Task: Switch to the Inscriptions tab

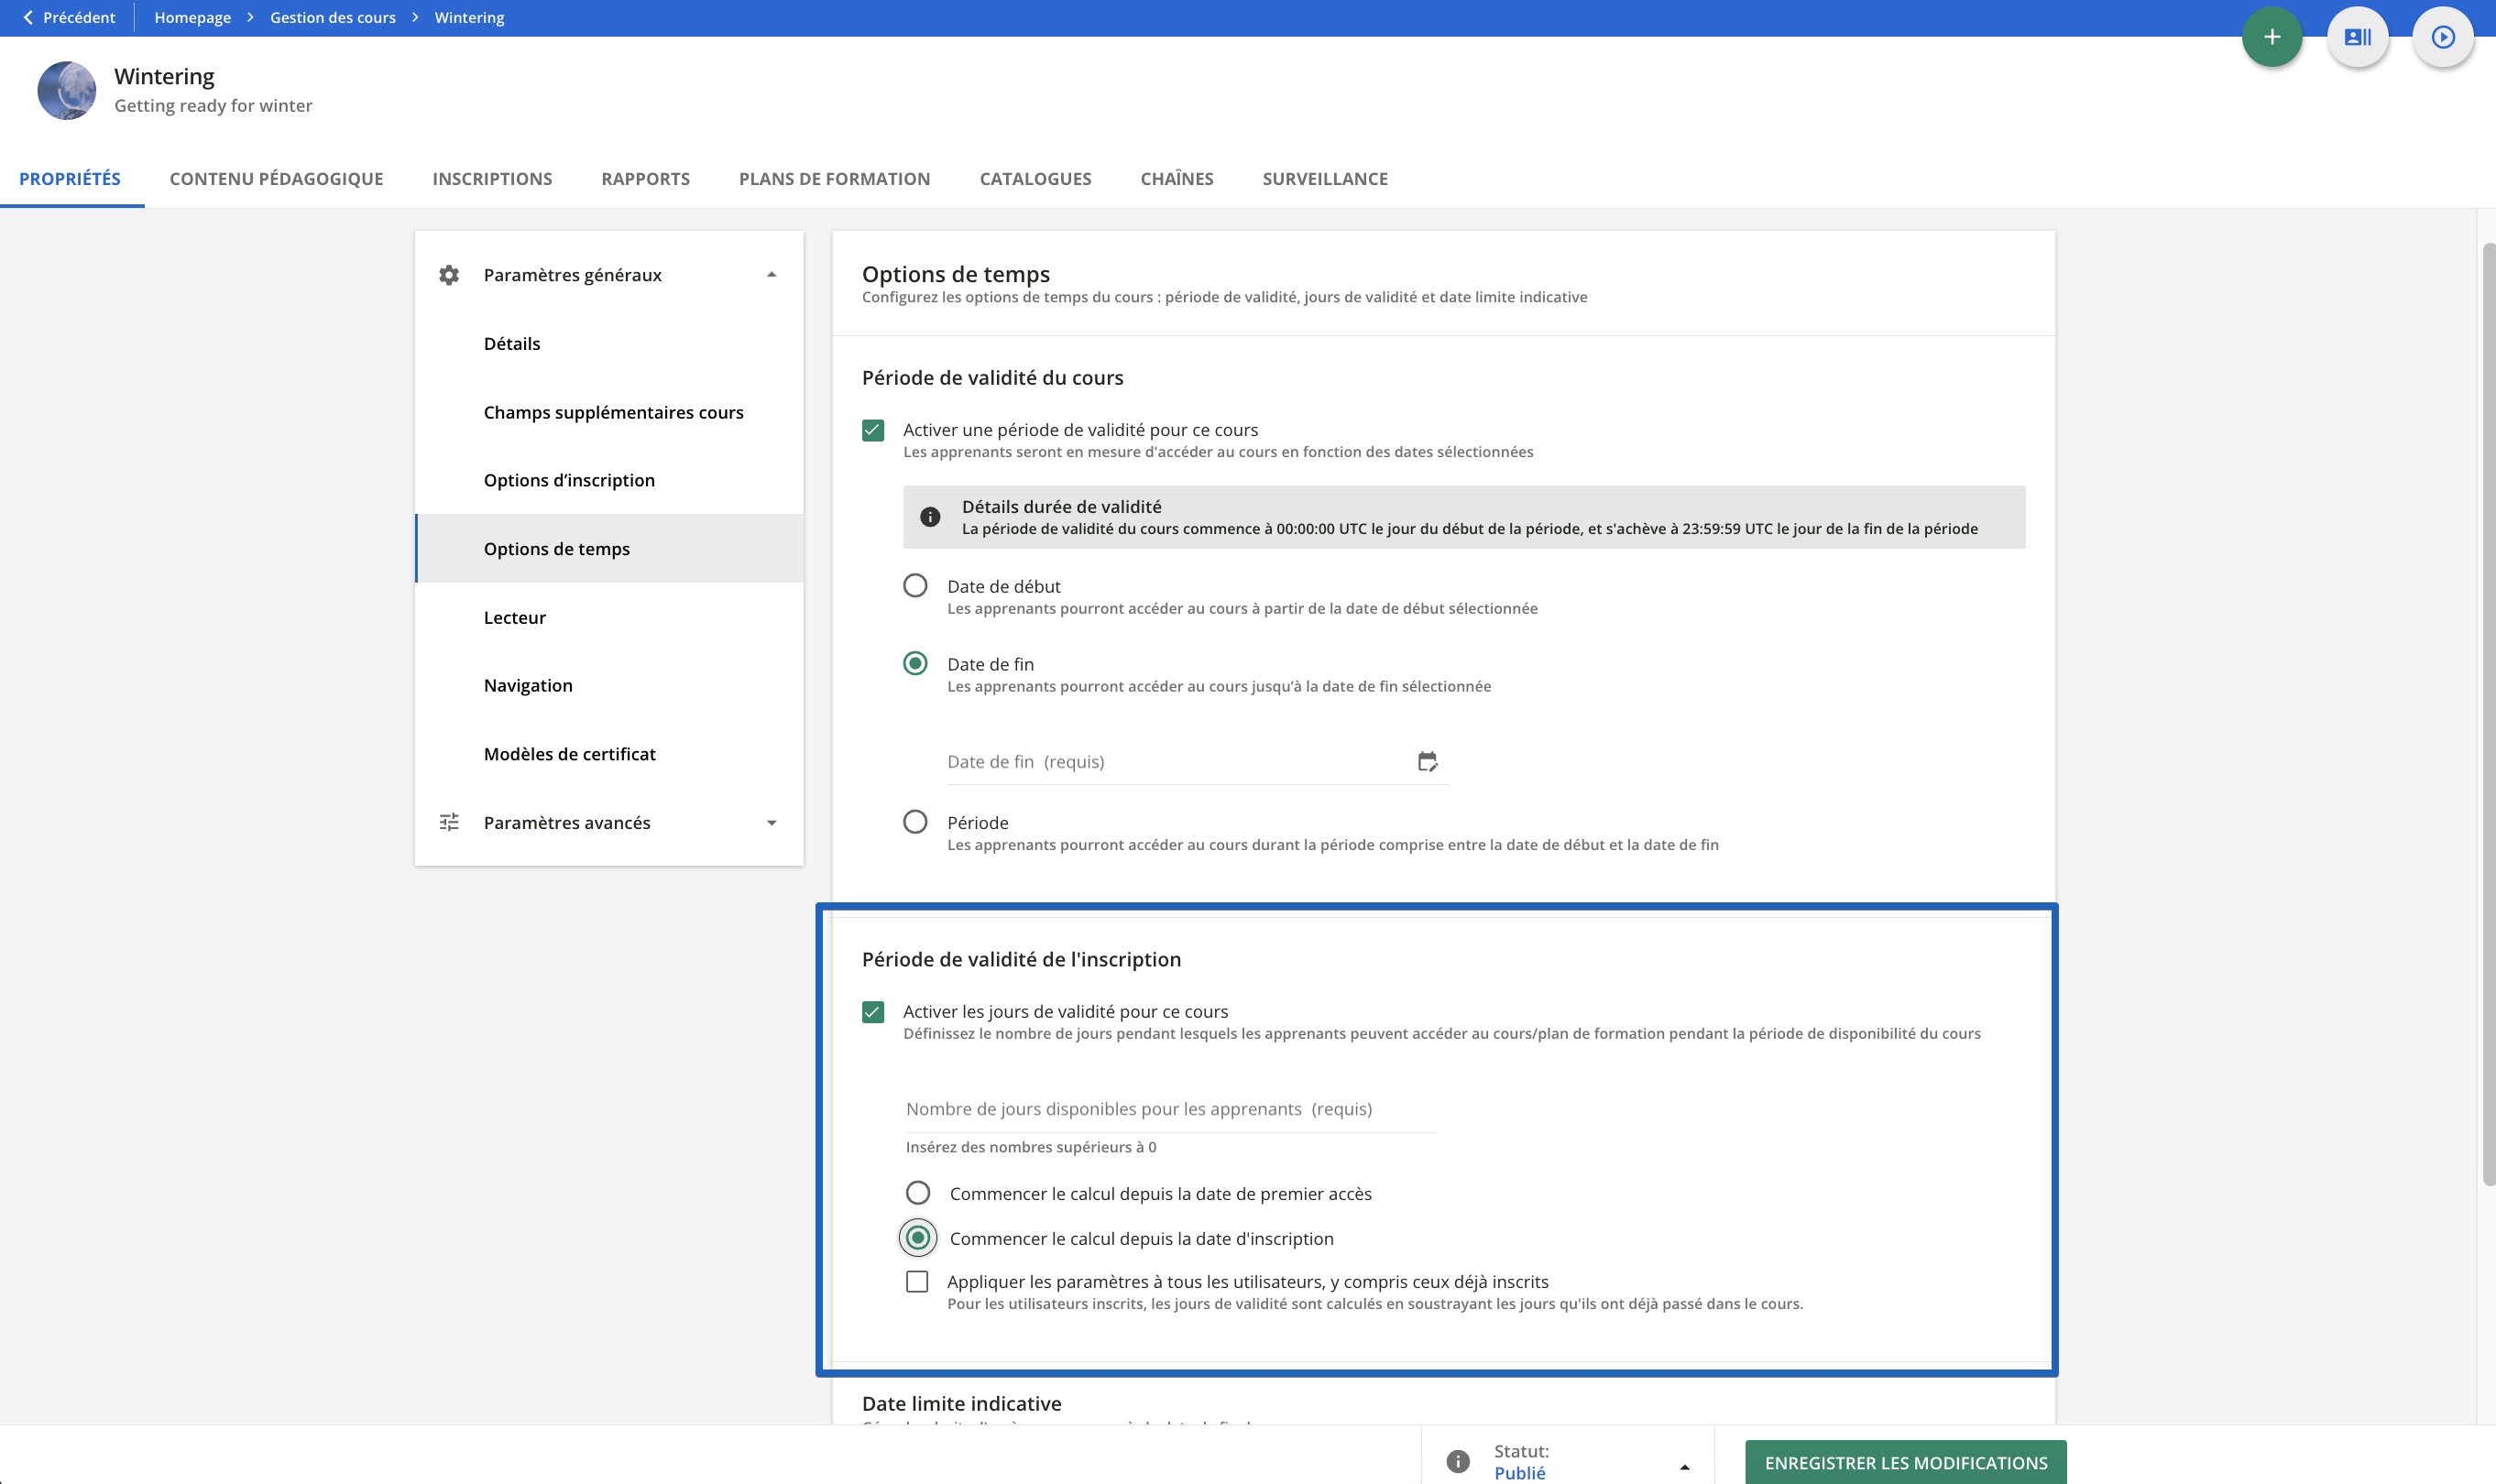Action: coord(492,179)
